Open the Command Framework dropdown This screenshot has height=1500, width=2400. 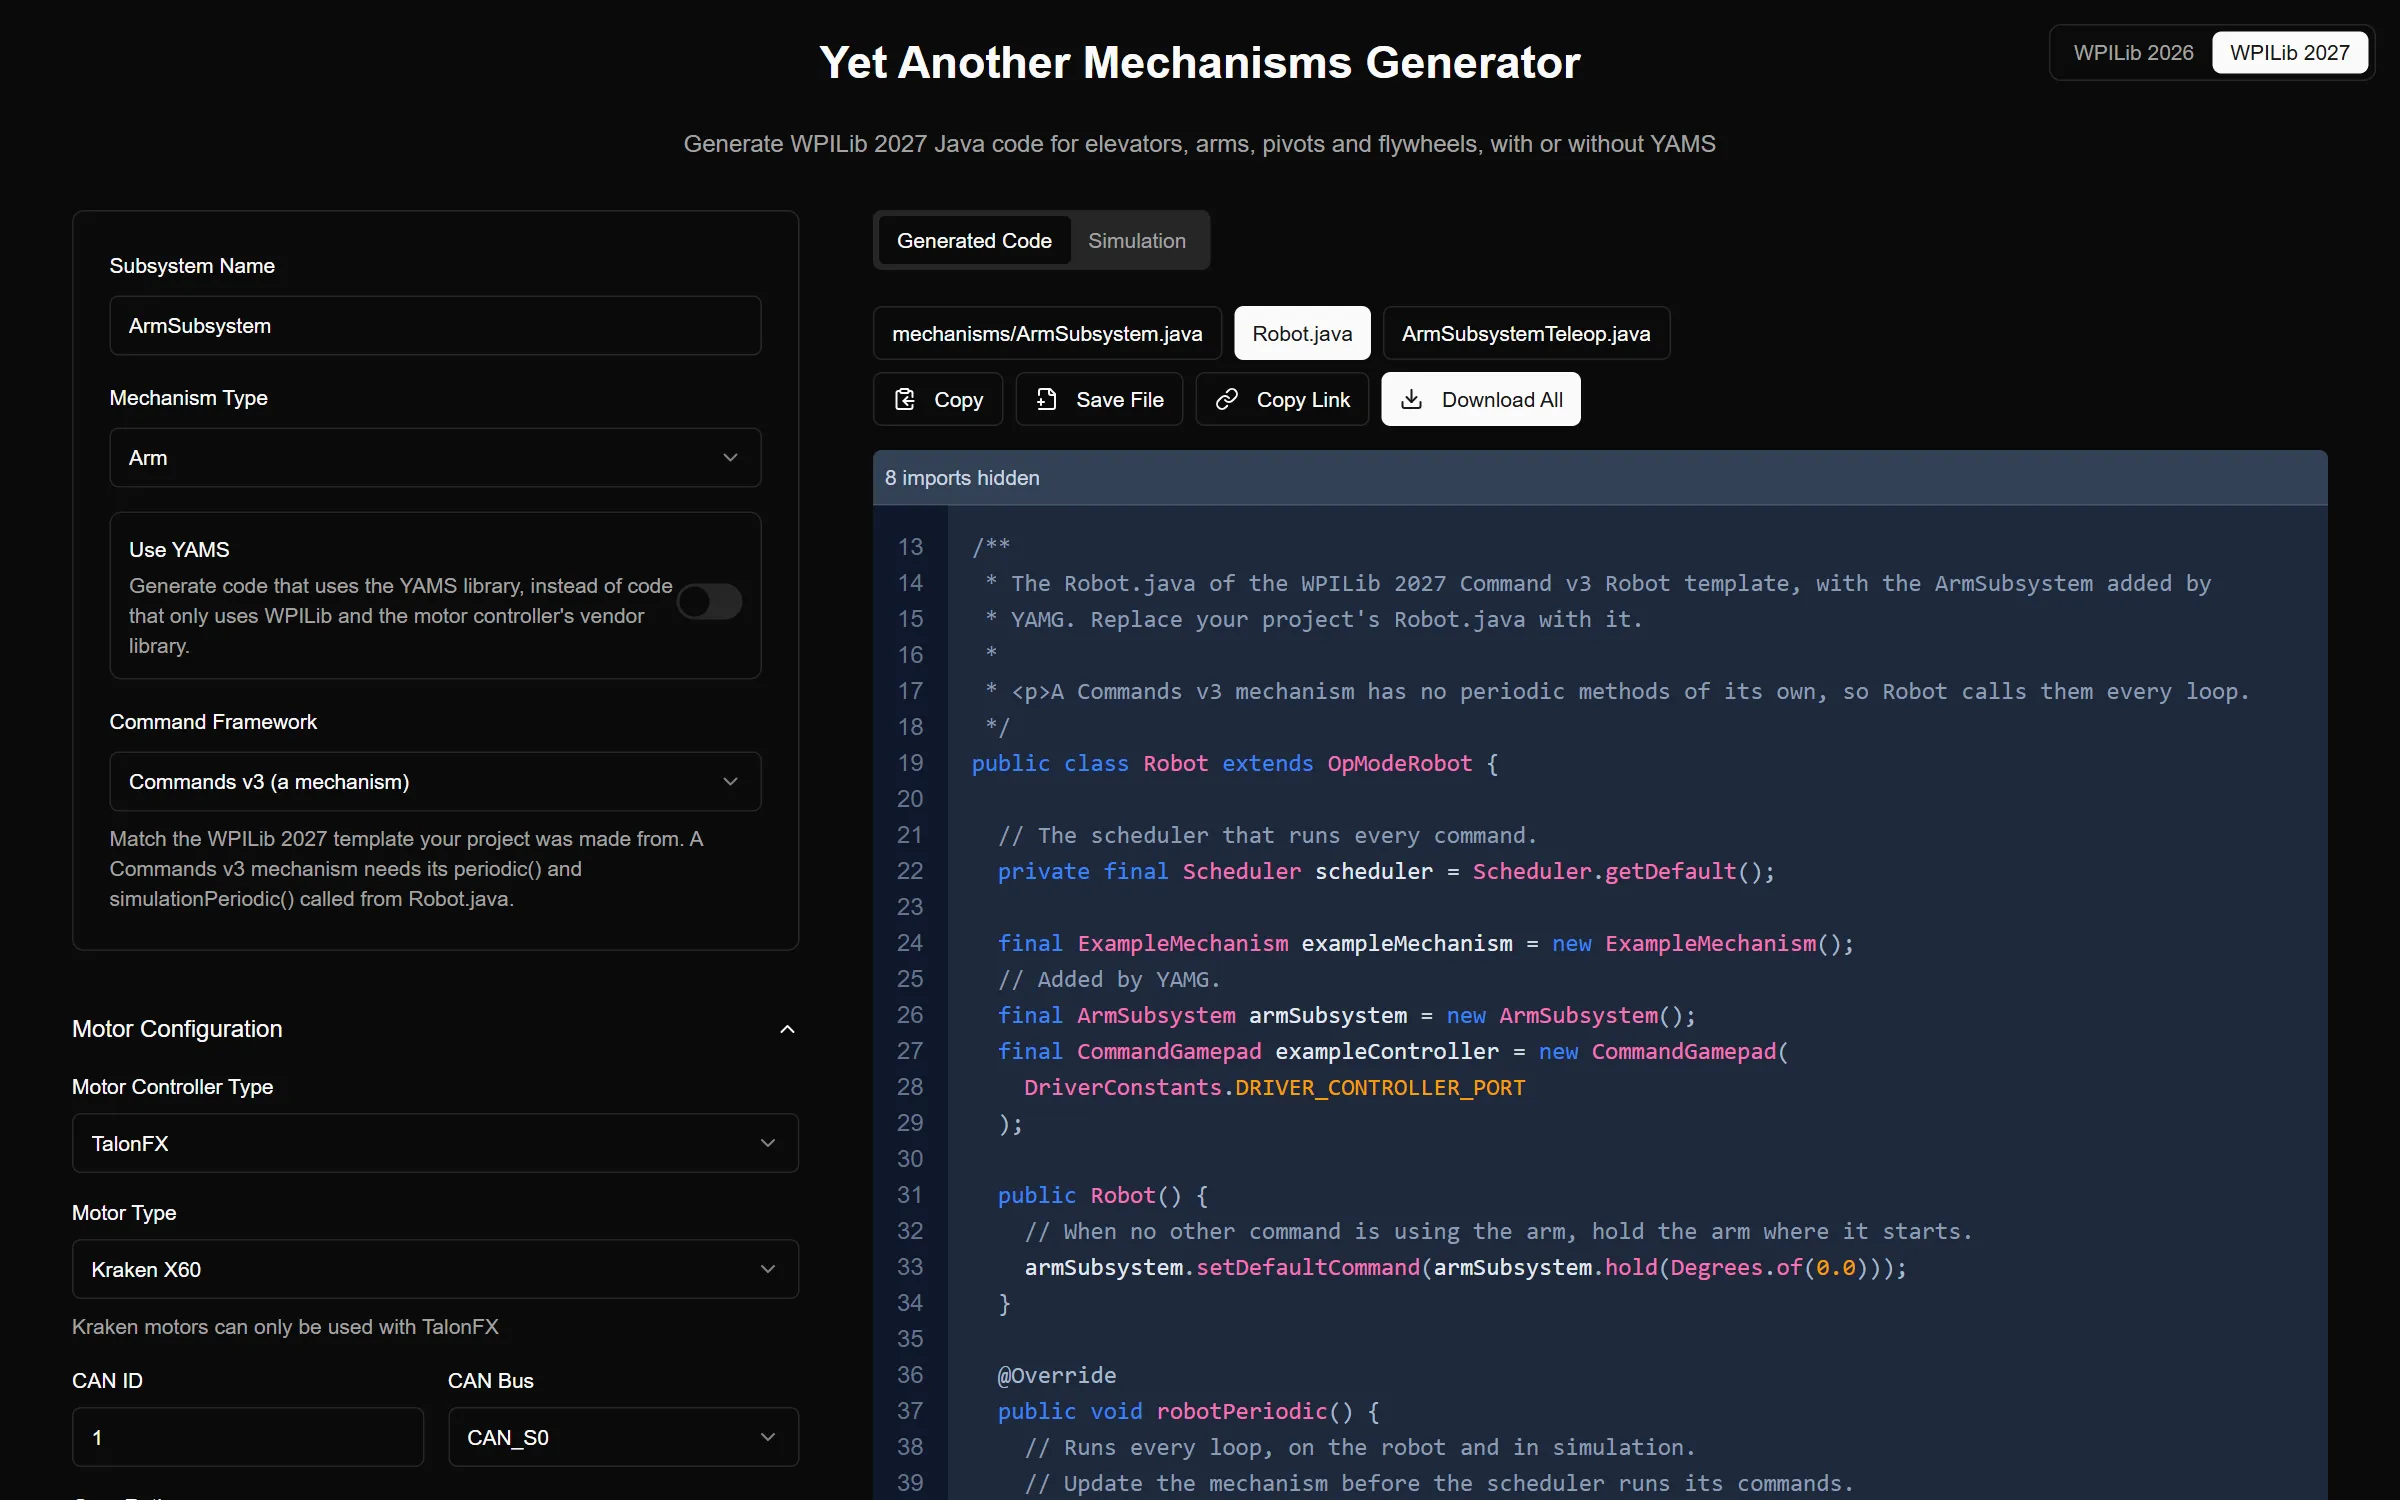(435, 782)
